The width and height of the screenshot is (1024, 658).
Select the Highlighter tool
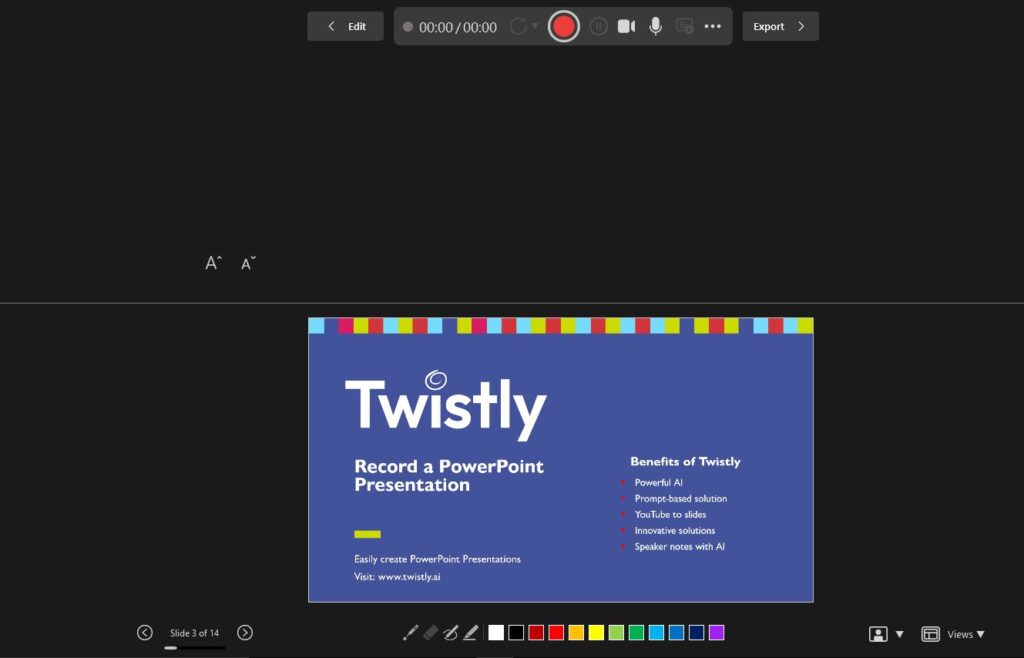pos(471,633)
